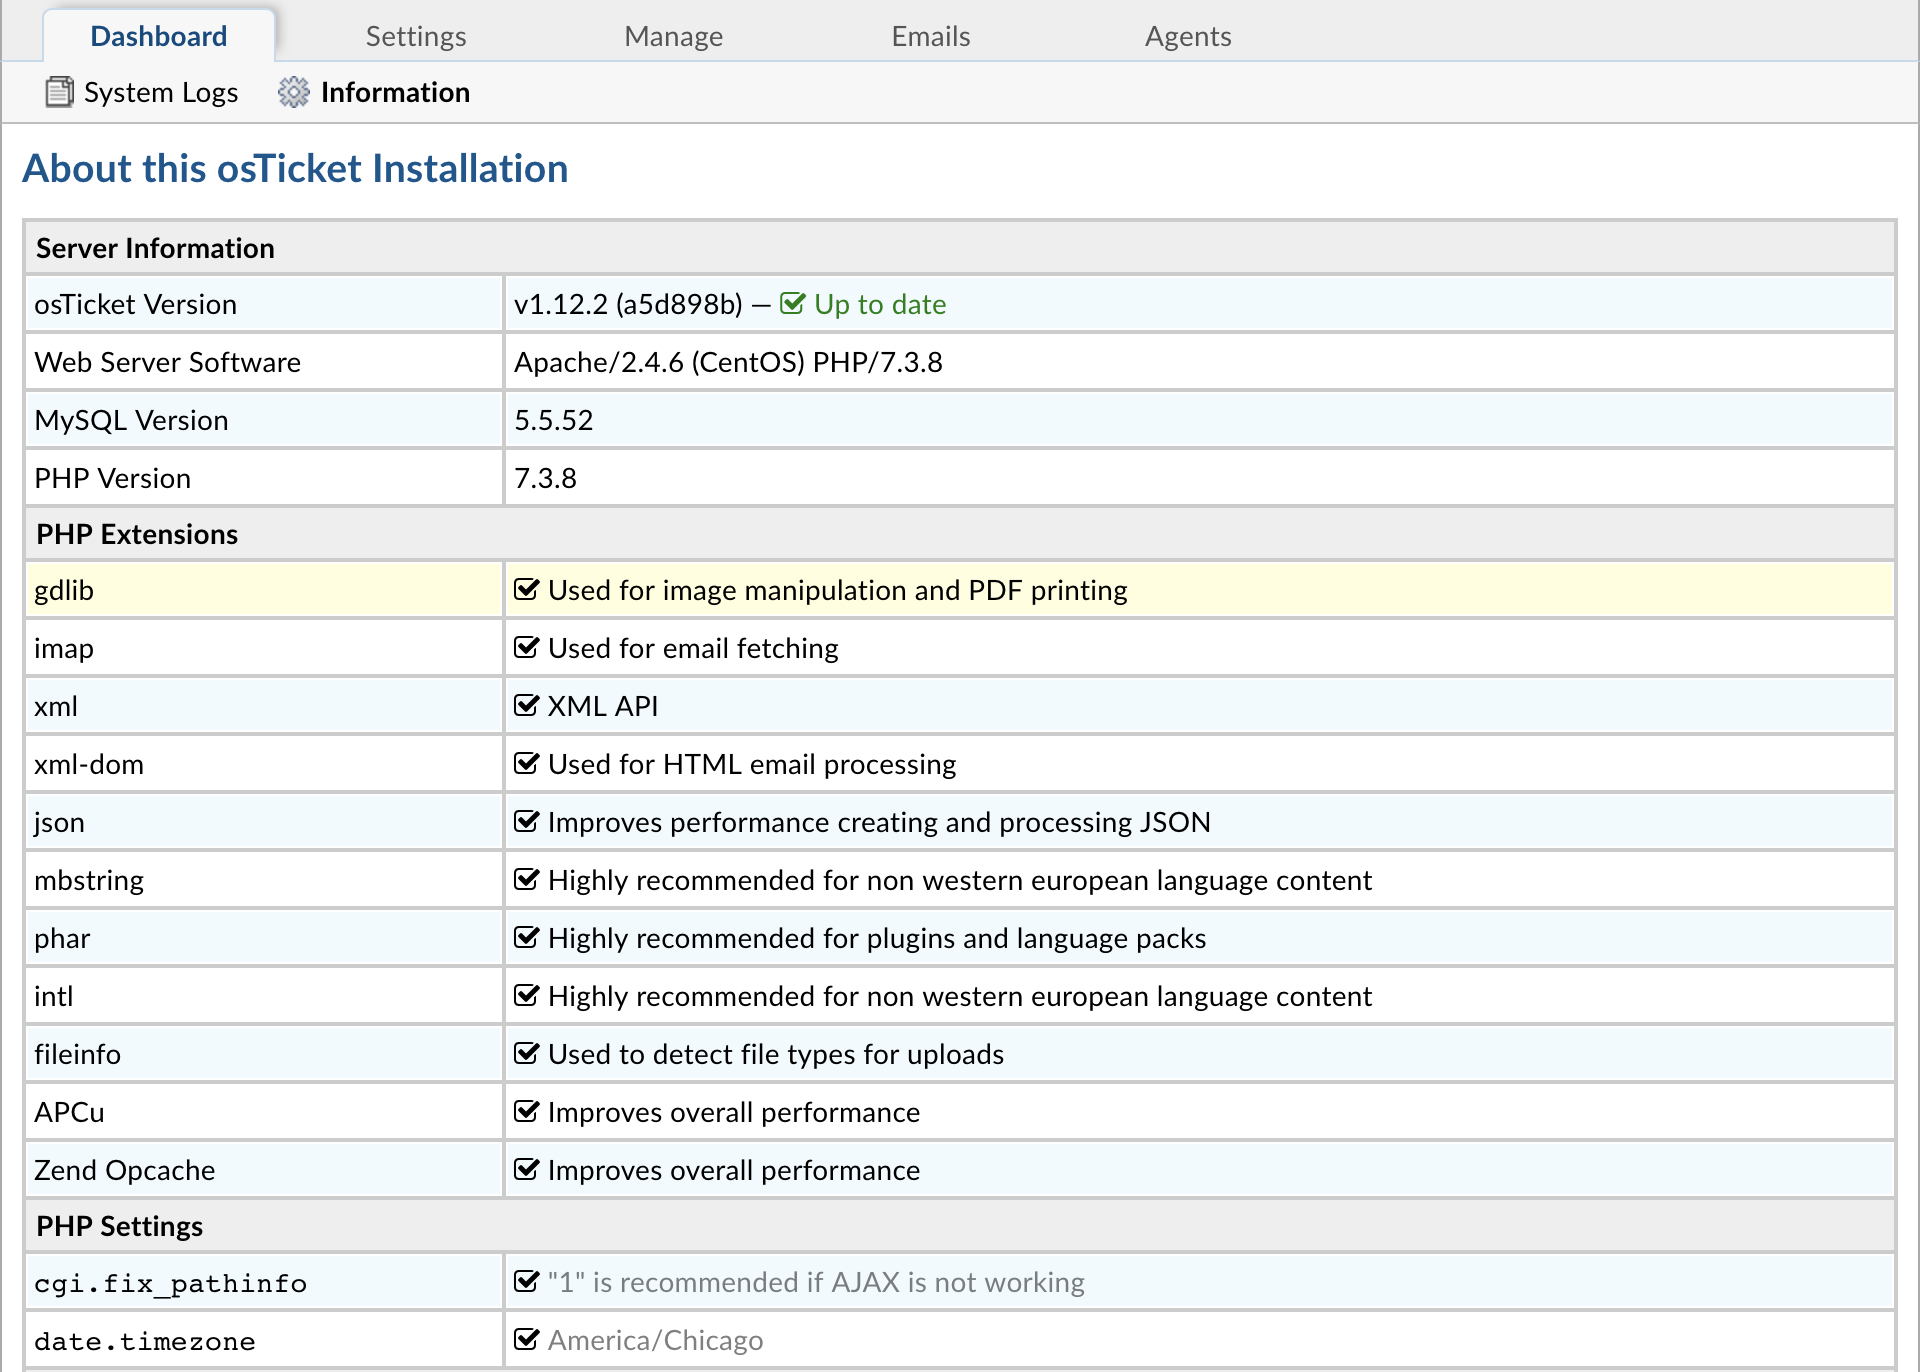This screenshot has width=1920, height=1372.
Task: Click the check icon beside imap description
Action: 526,648
